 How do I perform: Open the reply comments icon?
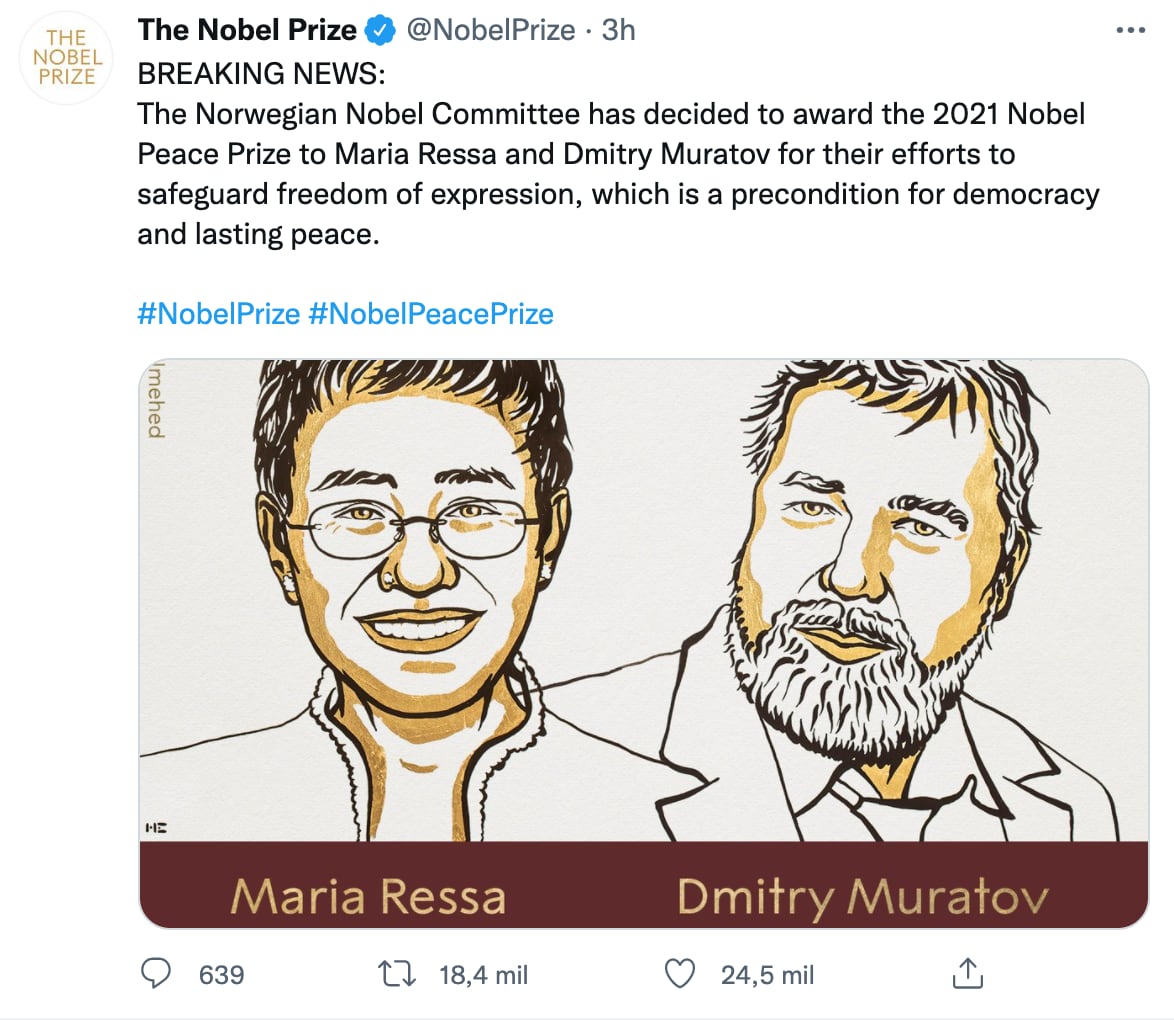(x=155, y=973)
